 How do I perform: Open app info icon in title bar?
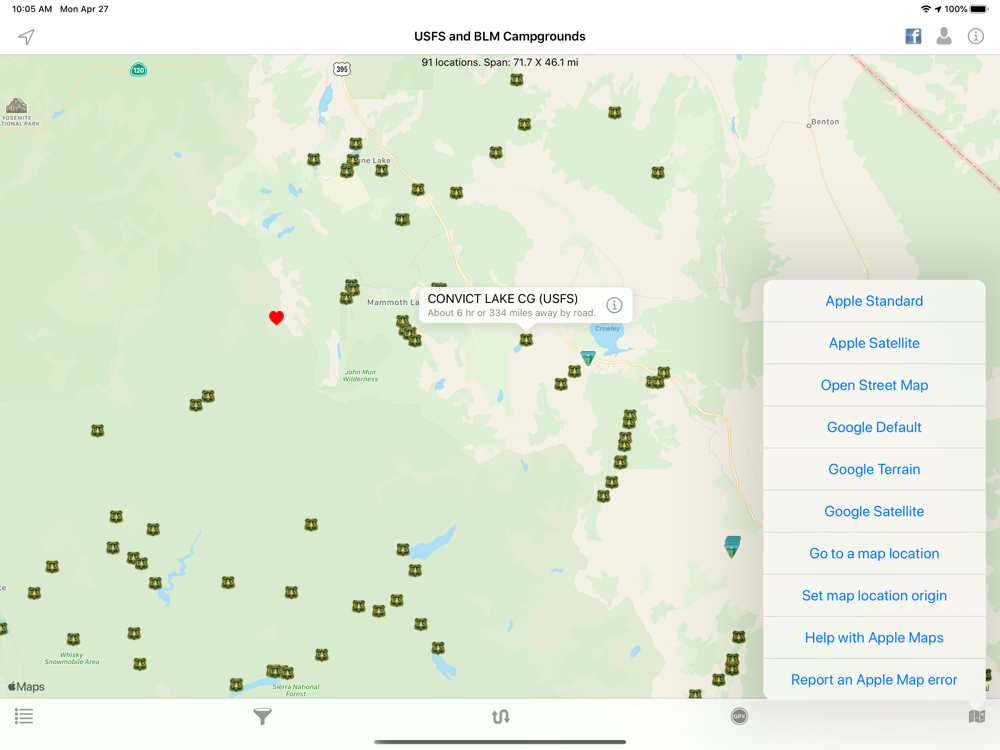click(975, 36)
